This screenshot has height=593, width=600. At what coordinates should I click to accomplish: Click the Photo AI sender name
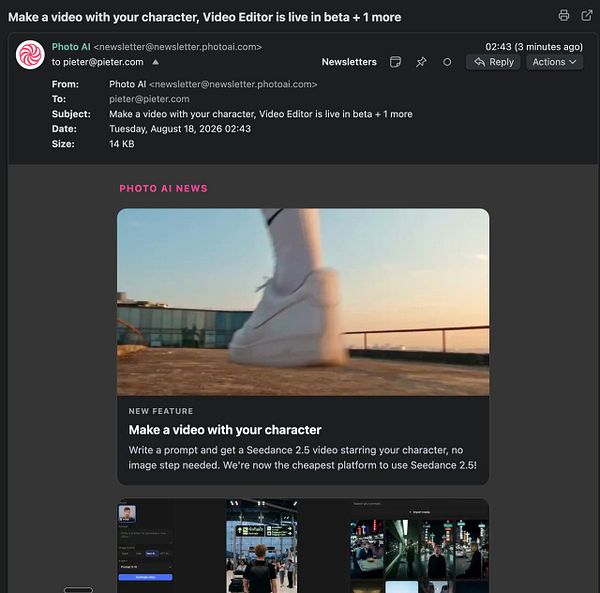(71, 47)
